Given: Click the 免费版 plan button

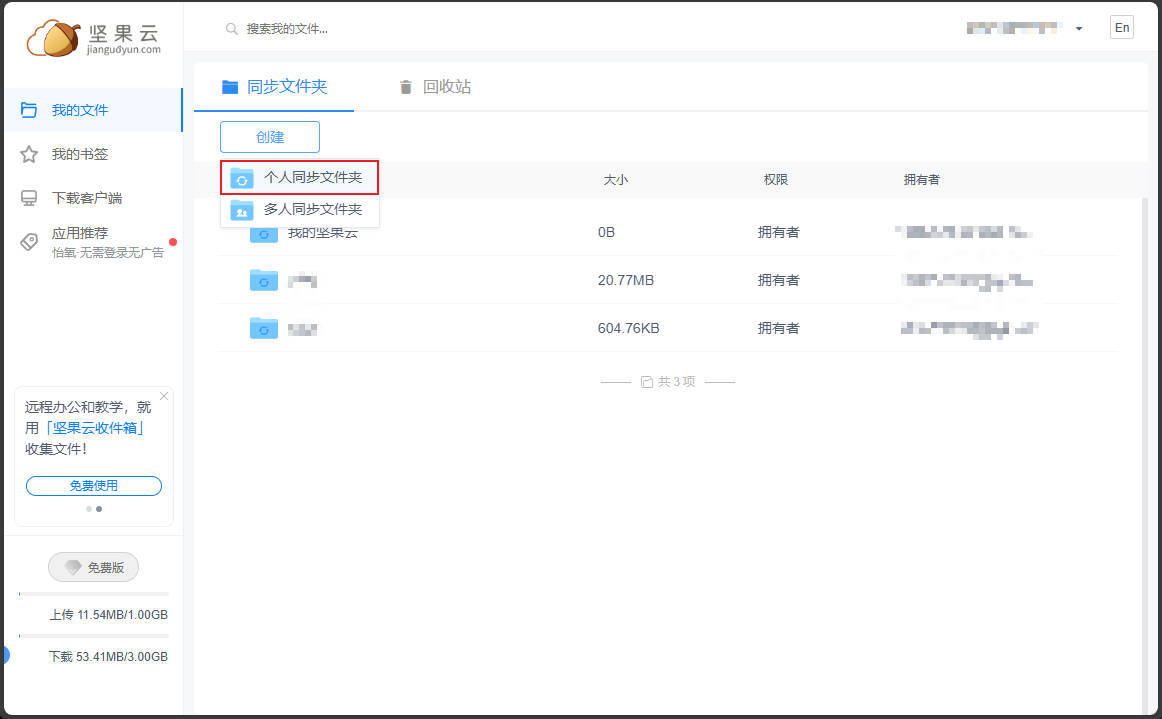Looking at the screenshot, I should click(x=93, y=567).
